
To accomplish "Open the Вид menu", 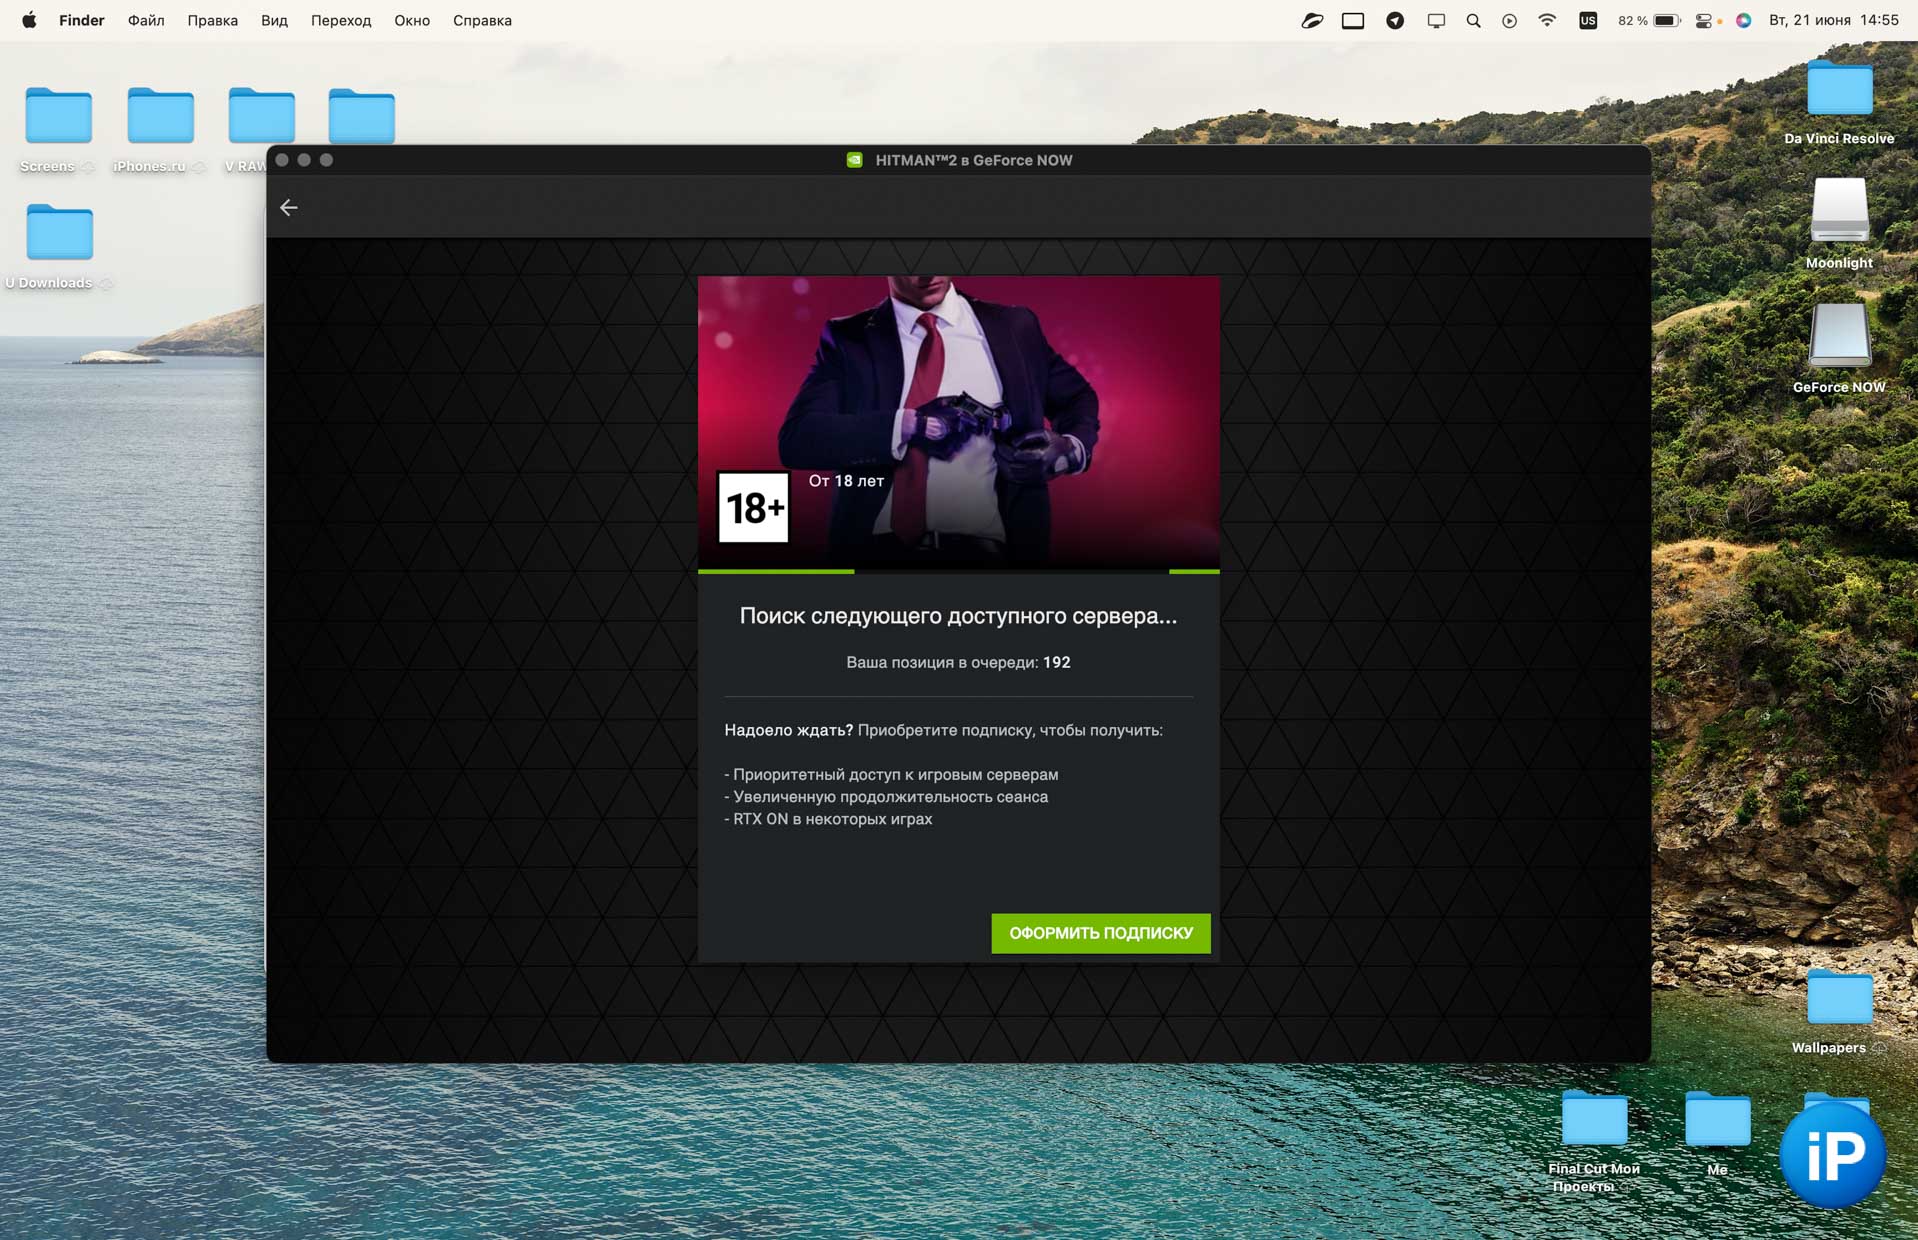I will click(274, 20).
